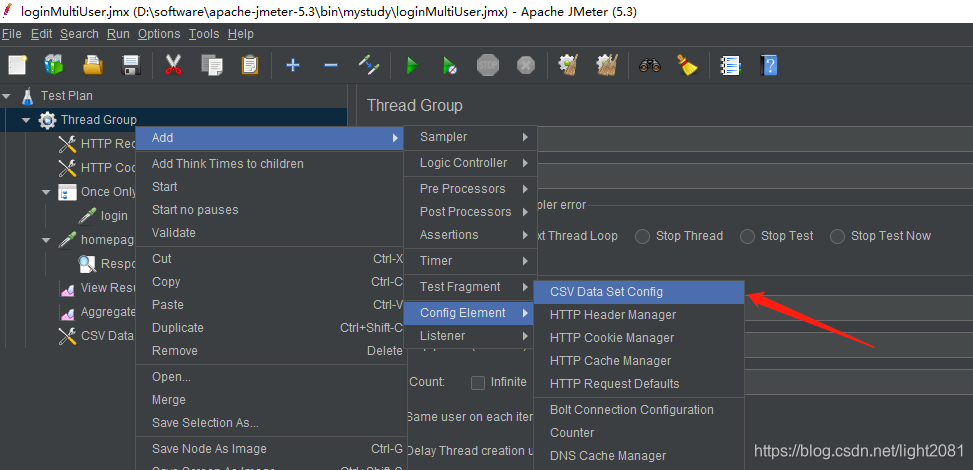The height and width of the screenshot is (470, 973).
Task: Click the Stop sign toolbar icon
Action: coord(488,65)
